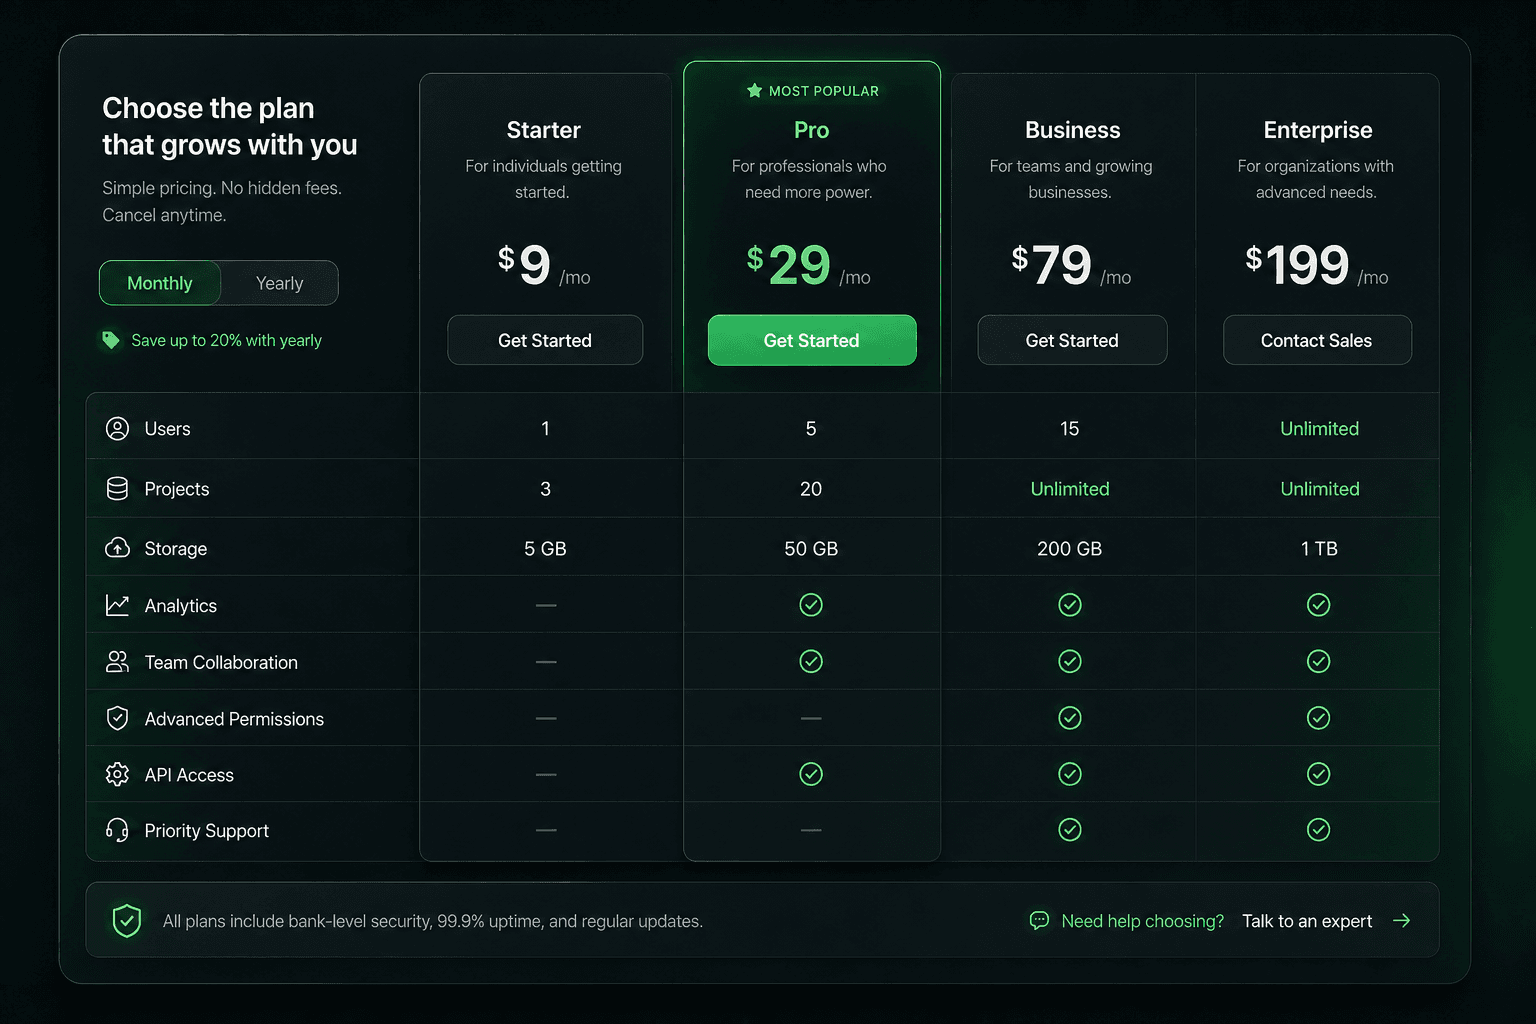This screenshot has width=1536, height=1024.
Task: Click the 5 GB storage cell
Action: click(x=545, y=549)
